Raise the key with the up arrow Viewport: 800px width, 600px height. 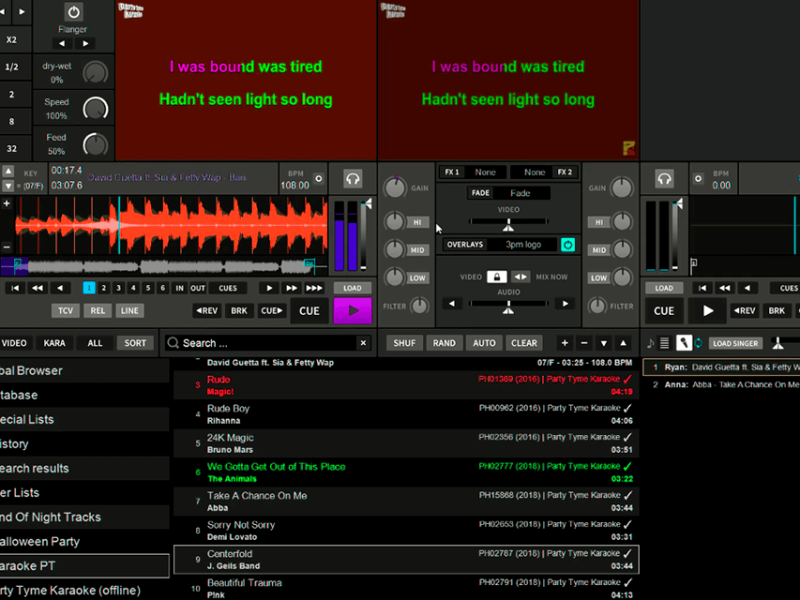coord(8,171)
